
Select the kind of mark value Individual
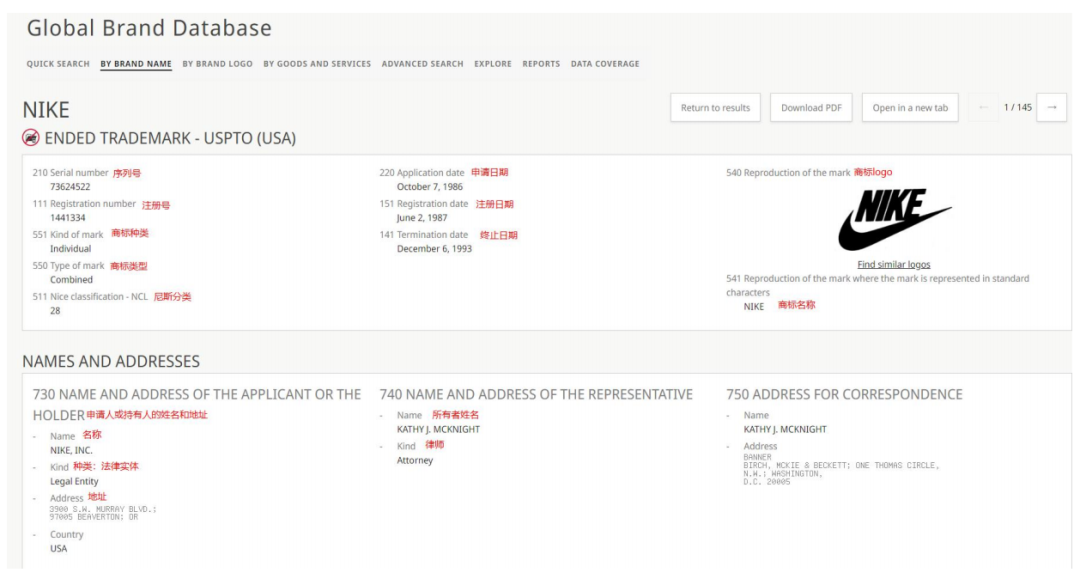click(x=70, y=249)
